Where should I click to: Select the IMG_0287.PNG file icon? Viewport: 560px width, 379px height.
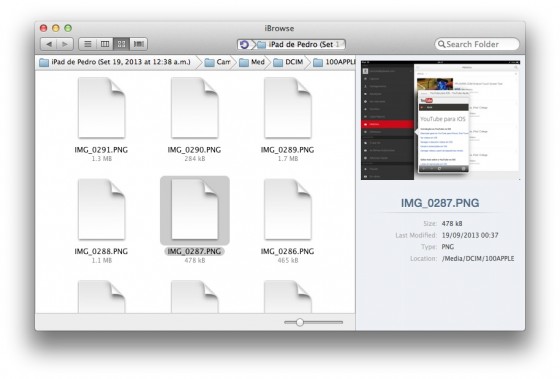point(195,209)
